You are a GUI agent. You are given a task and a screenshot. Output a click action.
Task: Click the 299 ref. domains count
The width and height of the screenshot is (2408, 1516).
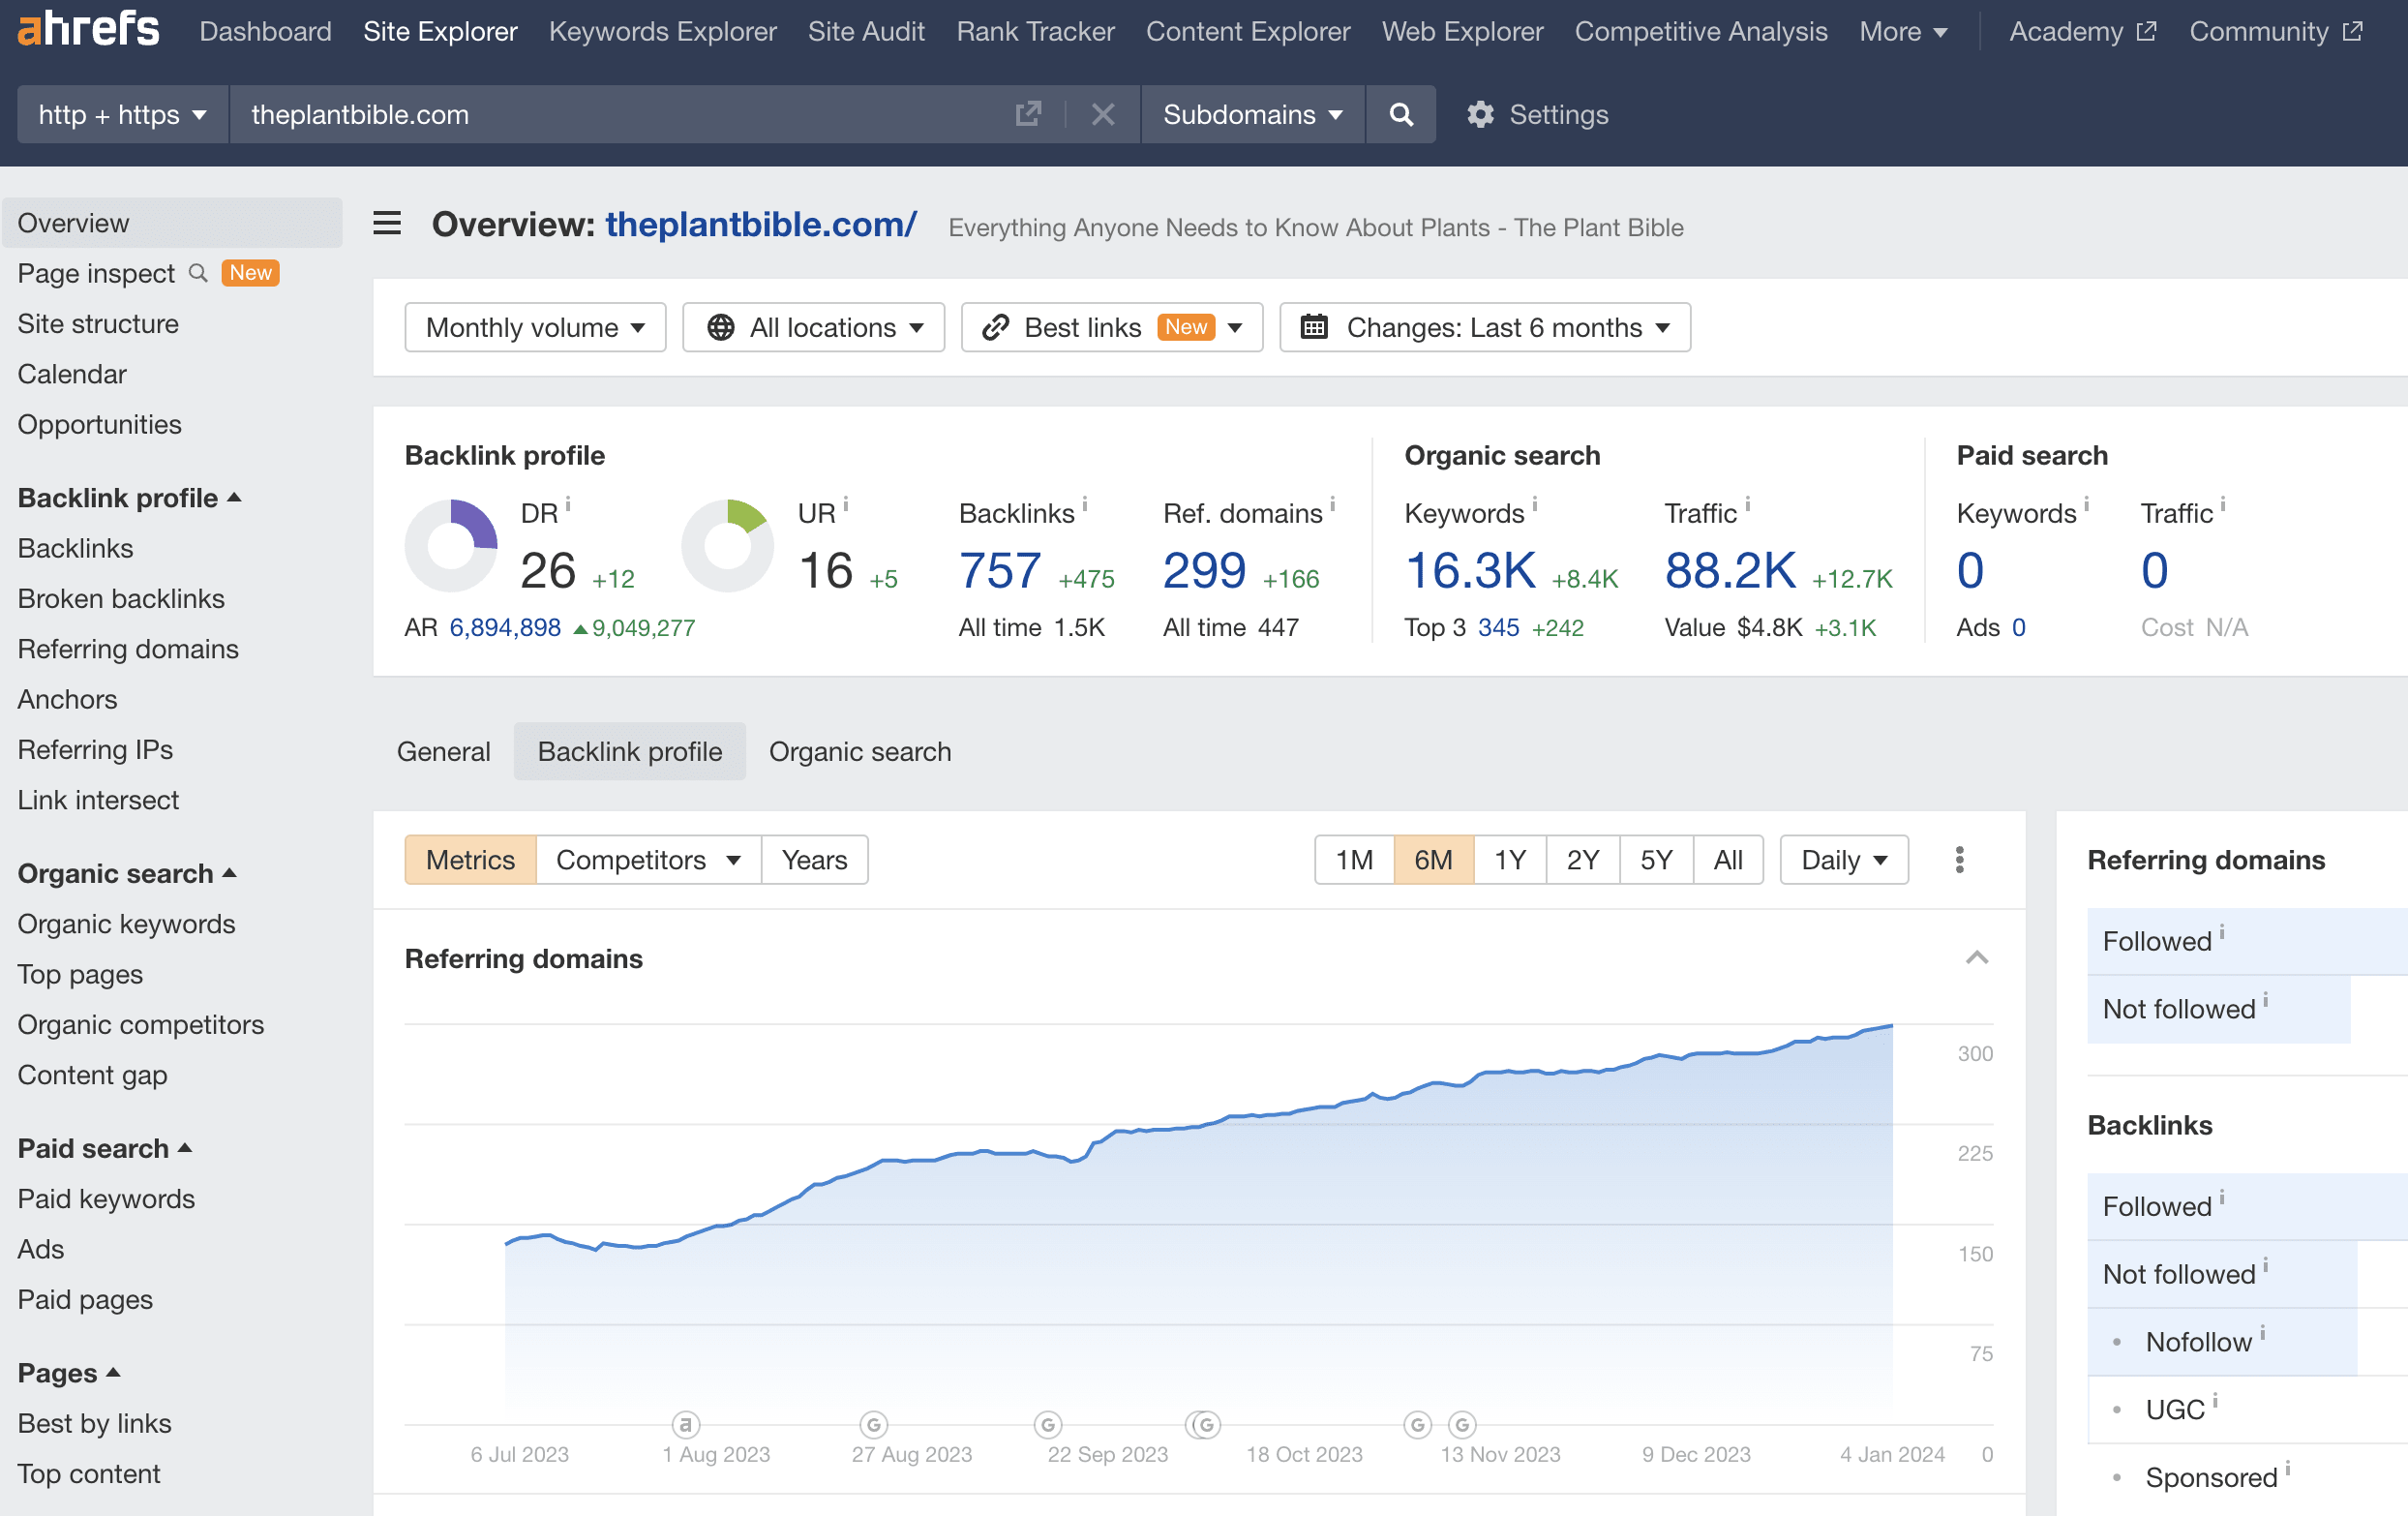tap(1204, 571)
